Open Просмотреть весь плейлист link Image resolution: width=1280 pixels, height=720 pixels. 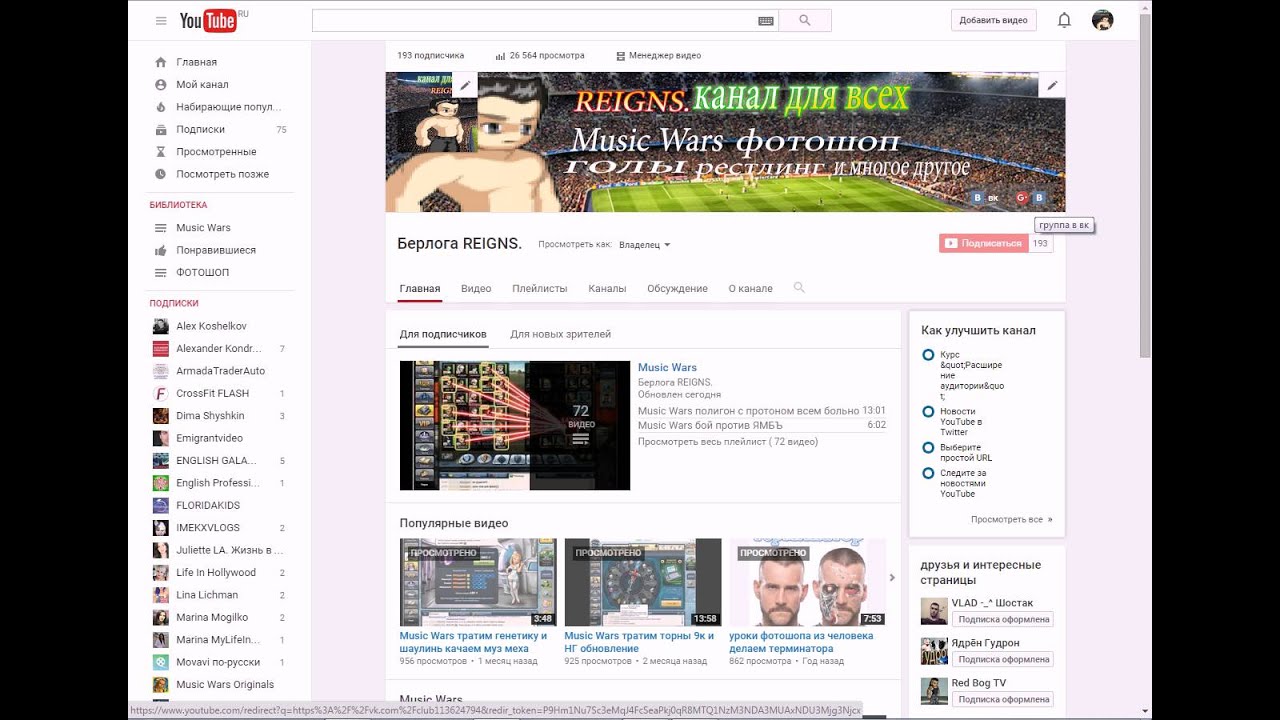tap(728, 441)
